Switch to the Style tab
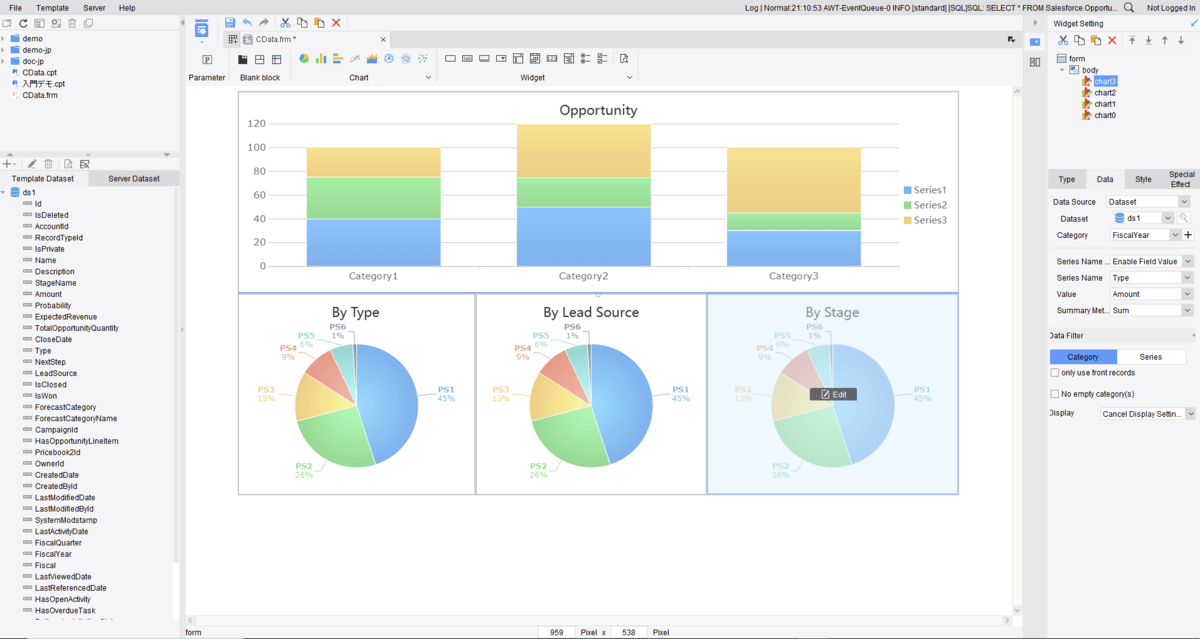The image size is (1200, 639). [1143, 179]
